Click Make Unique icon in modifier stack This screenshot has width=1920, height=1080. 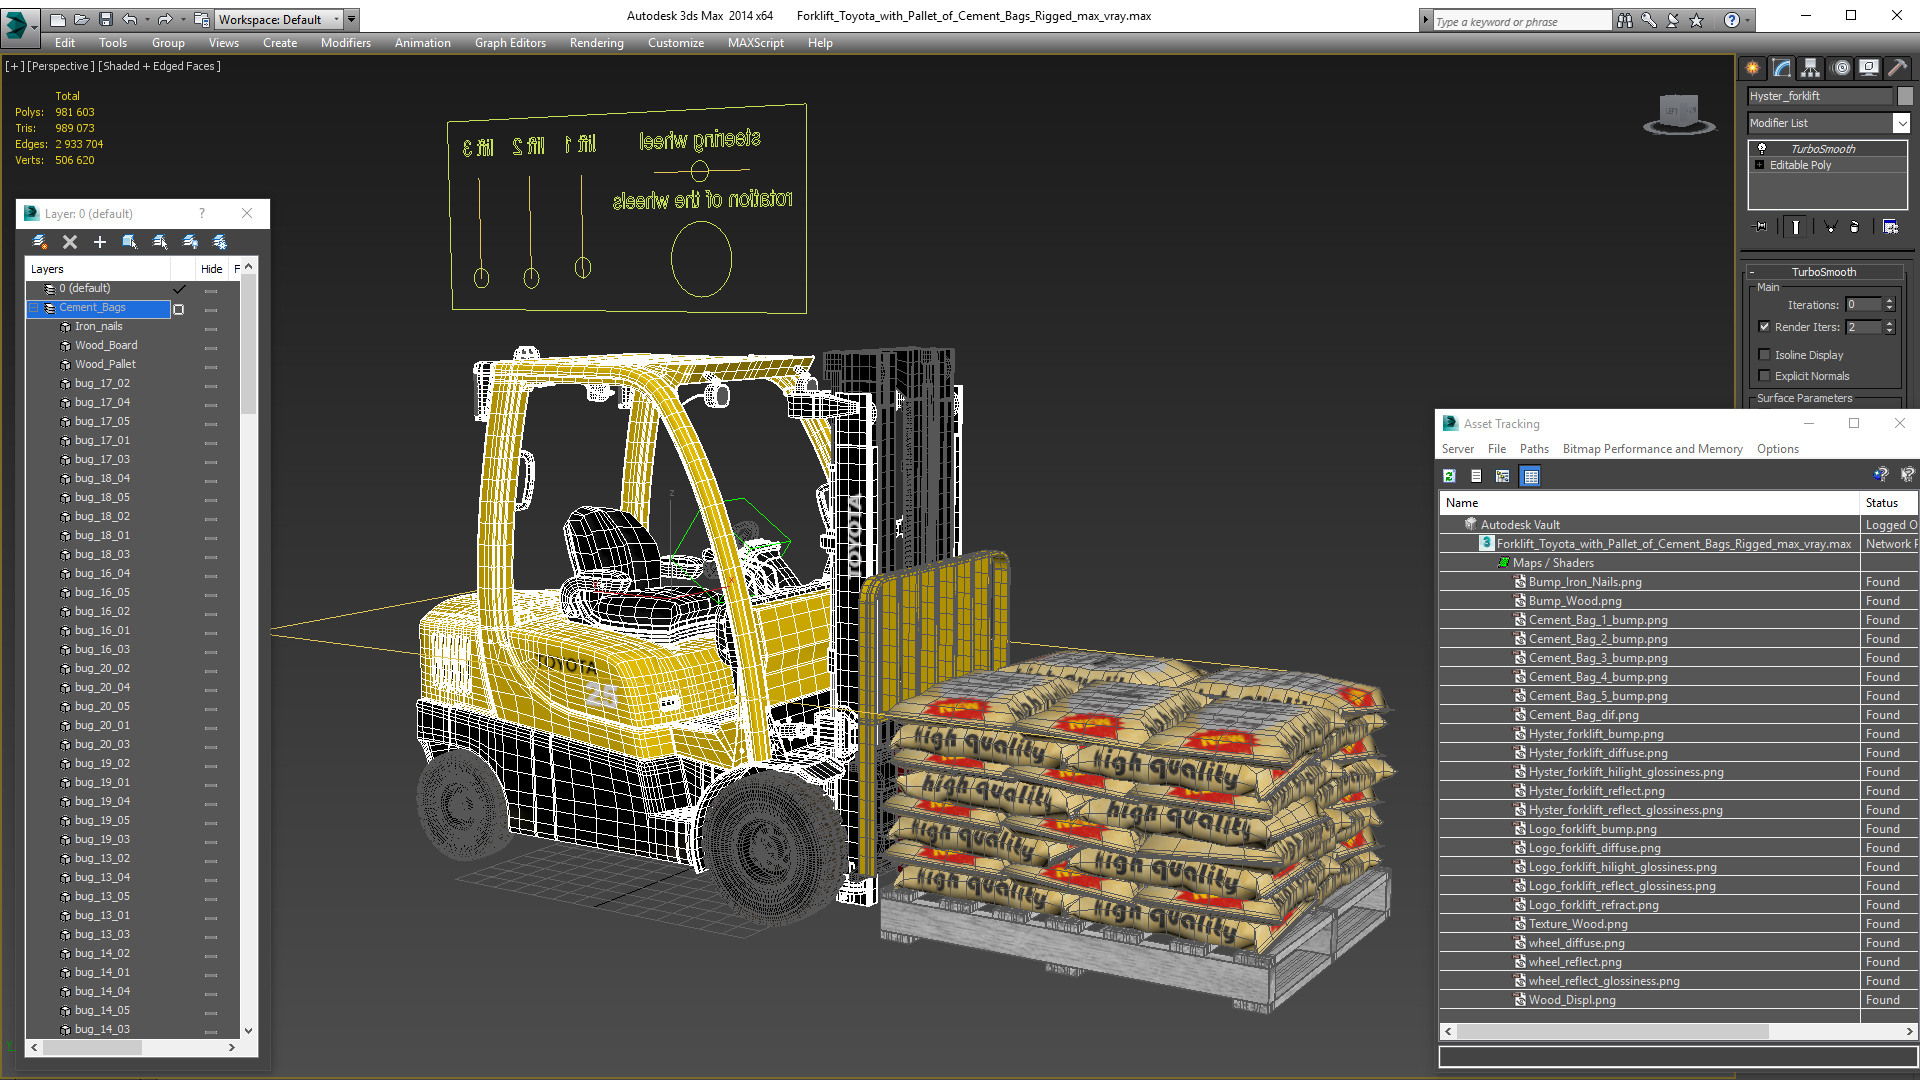1830,227
